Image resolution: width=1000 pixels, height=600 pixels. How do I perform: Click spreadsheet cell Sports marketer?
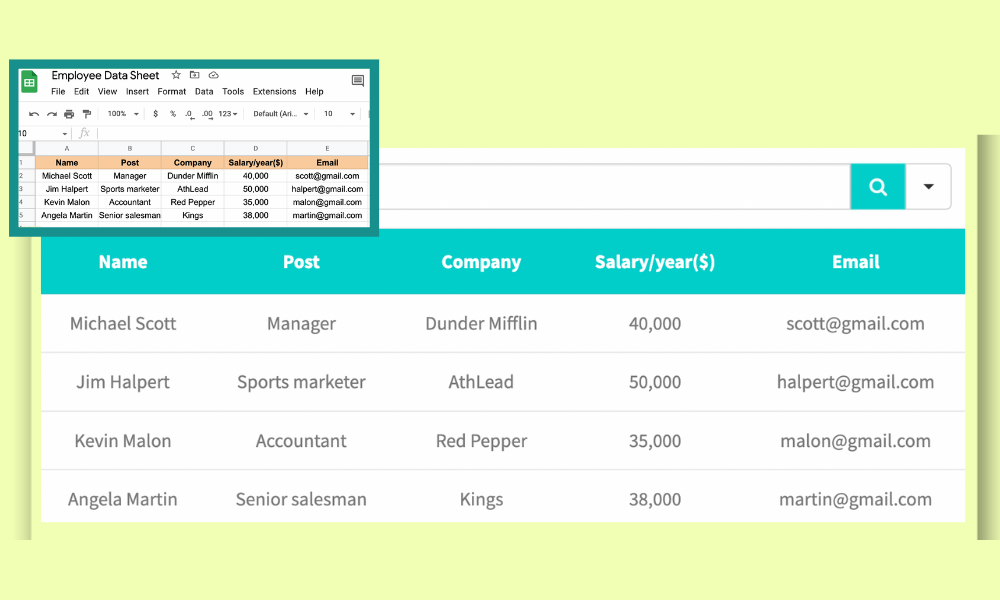[129, 189]
